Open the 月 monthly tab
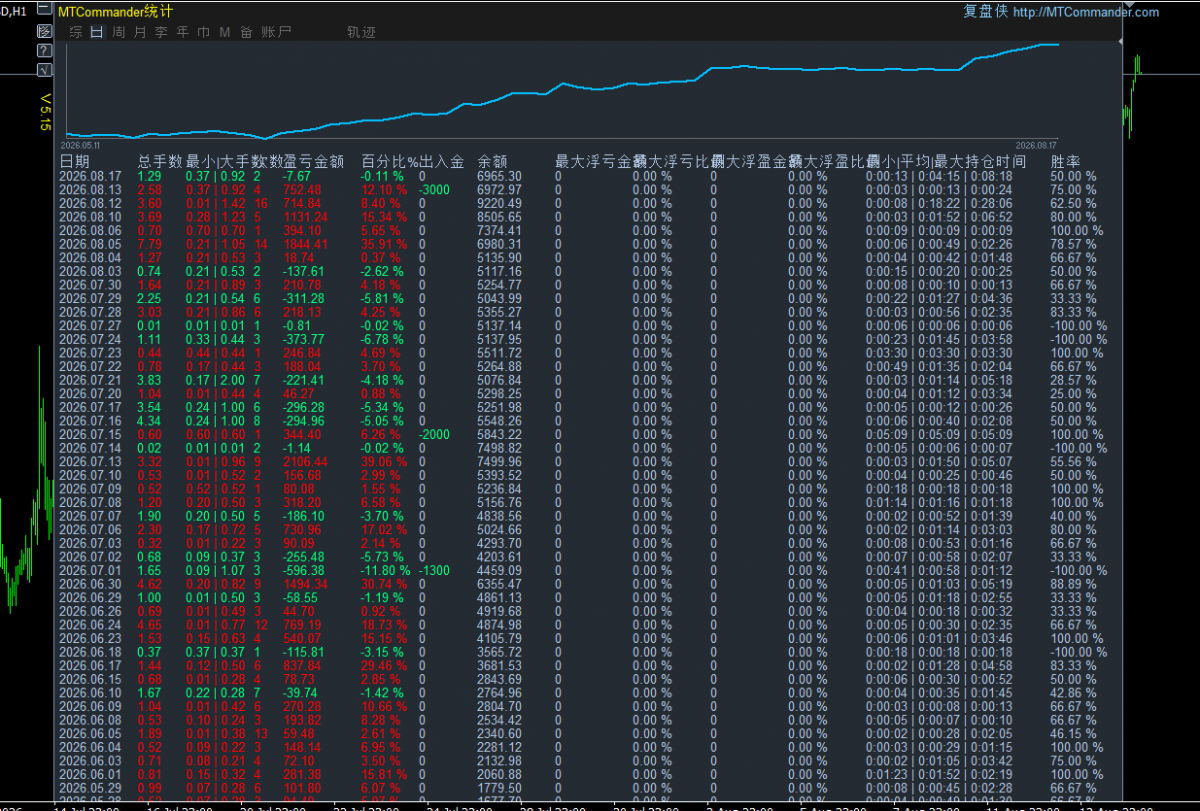This screenshot has height=811, width=1200. [x=140, y=32]
